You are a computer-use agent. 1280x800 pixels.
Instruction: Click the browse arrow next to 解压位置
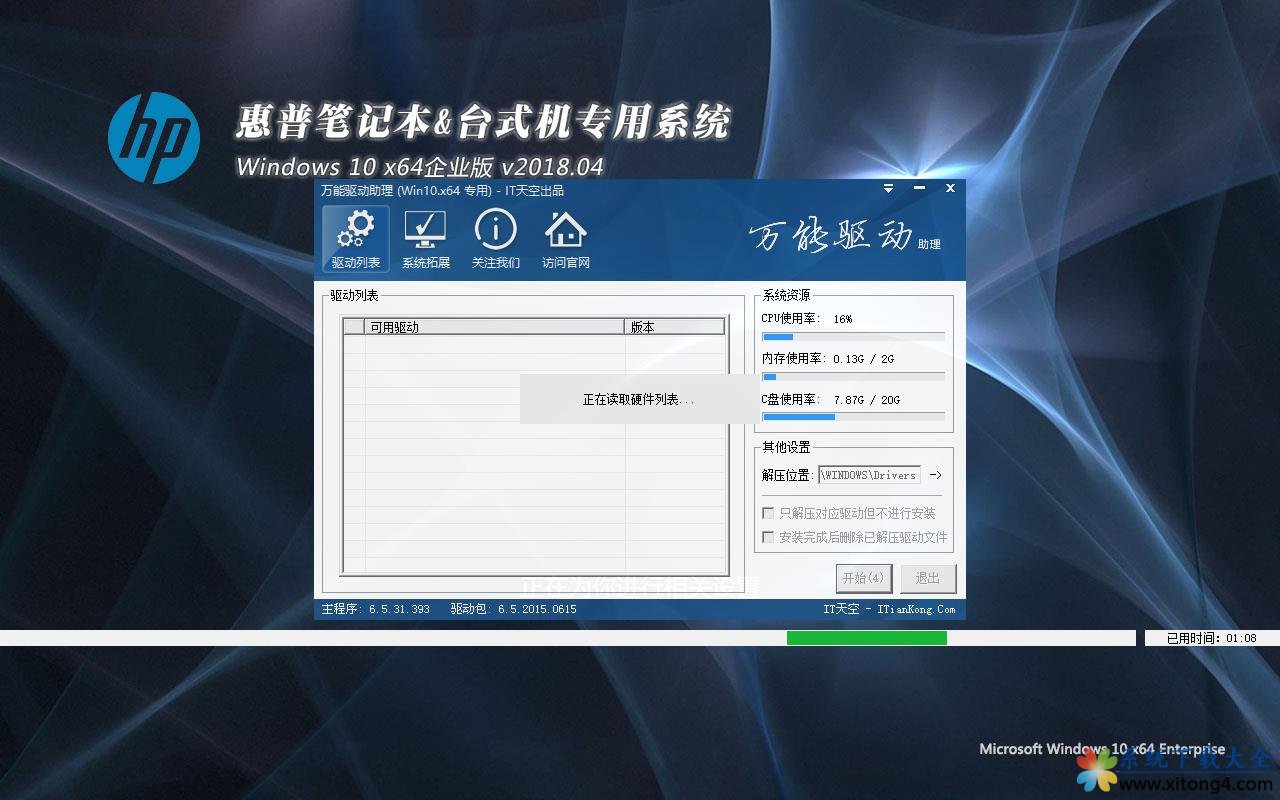936,475
